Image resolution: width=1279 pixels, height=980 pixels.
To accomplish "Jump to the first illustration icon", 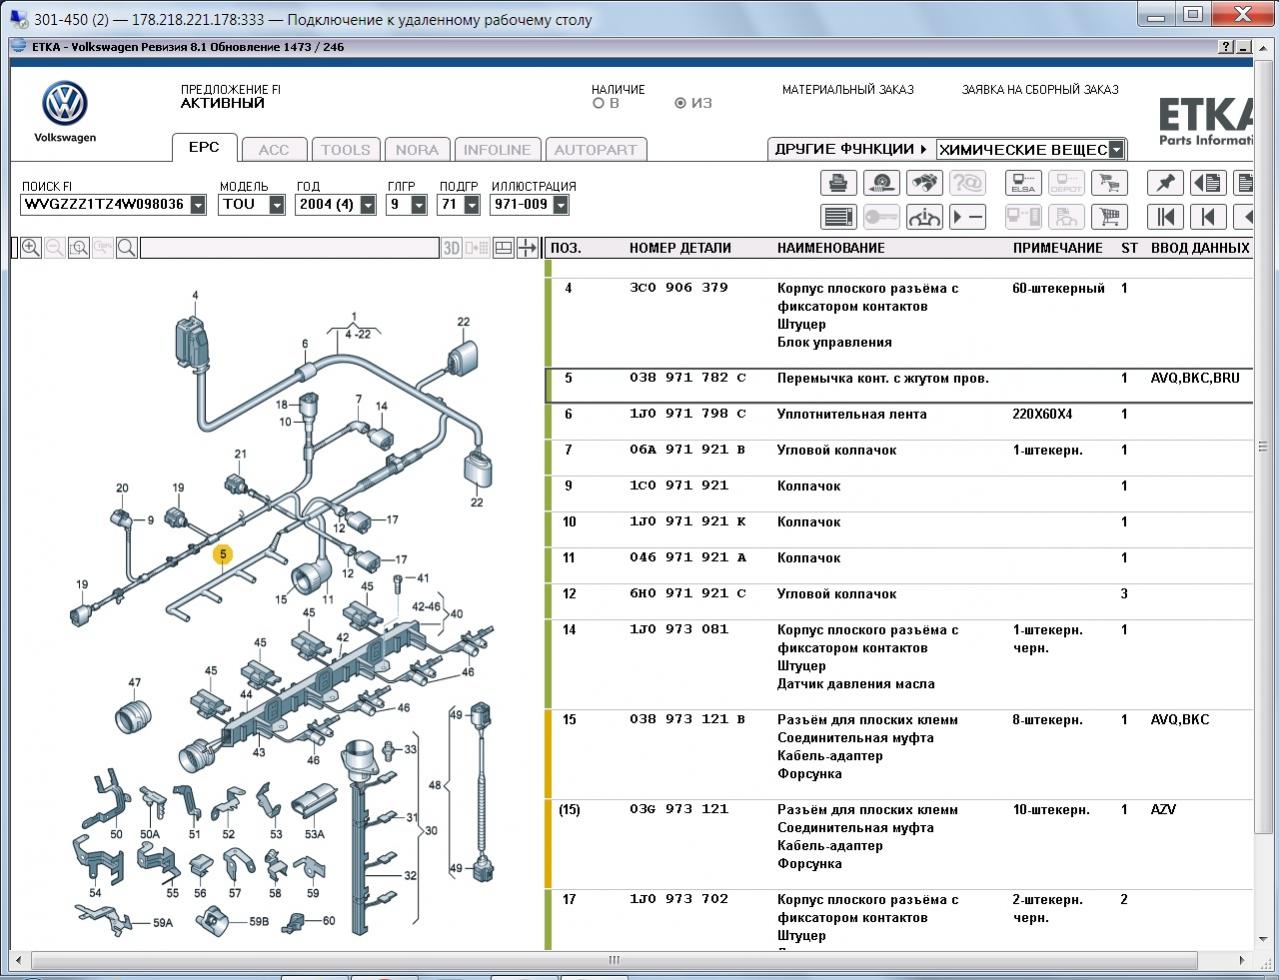I will [x=1165, y=216].
